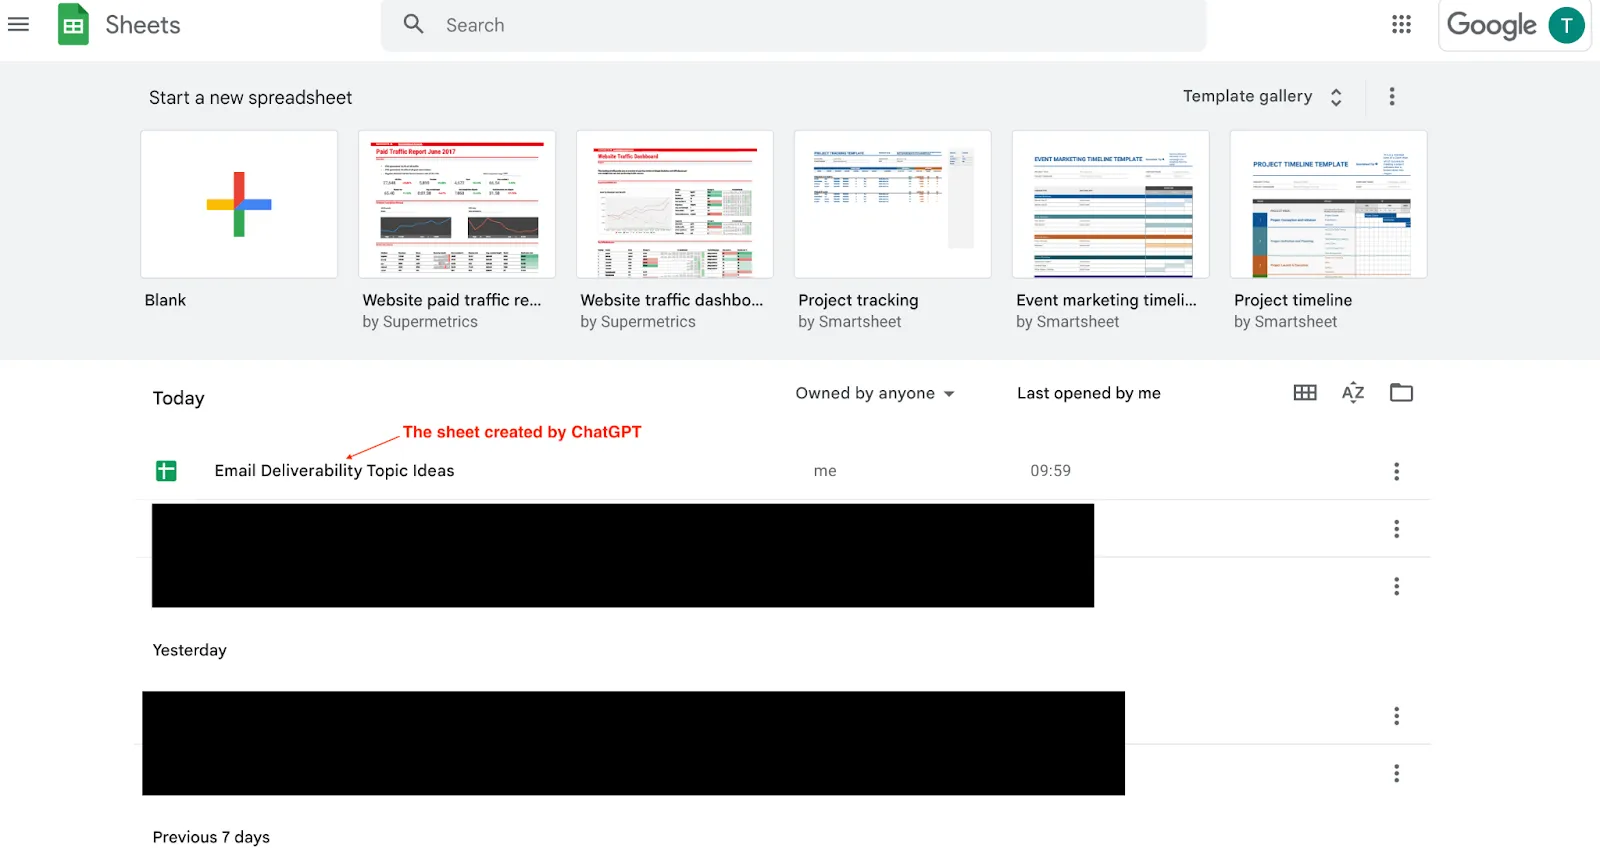This screenshot has width=1600, height=855.
Task: Open the file picker folder icon
Action: click(1401, 393)
